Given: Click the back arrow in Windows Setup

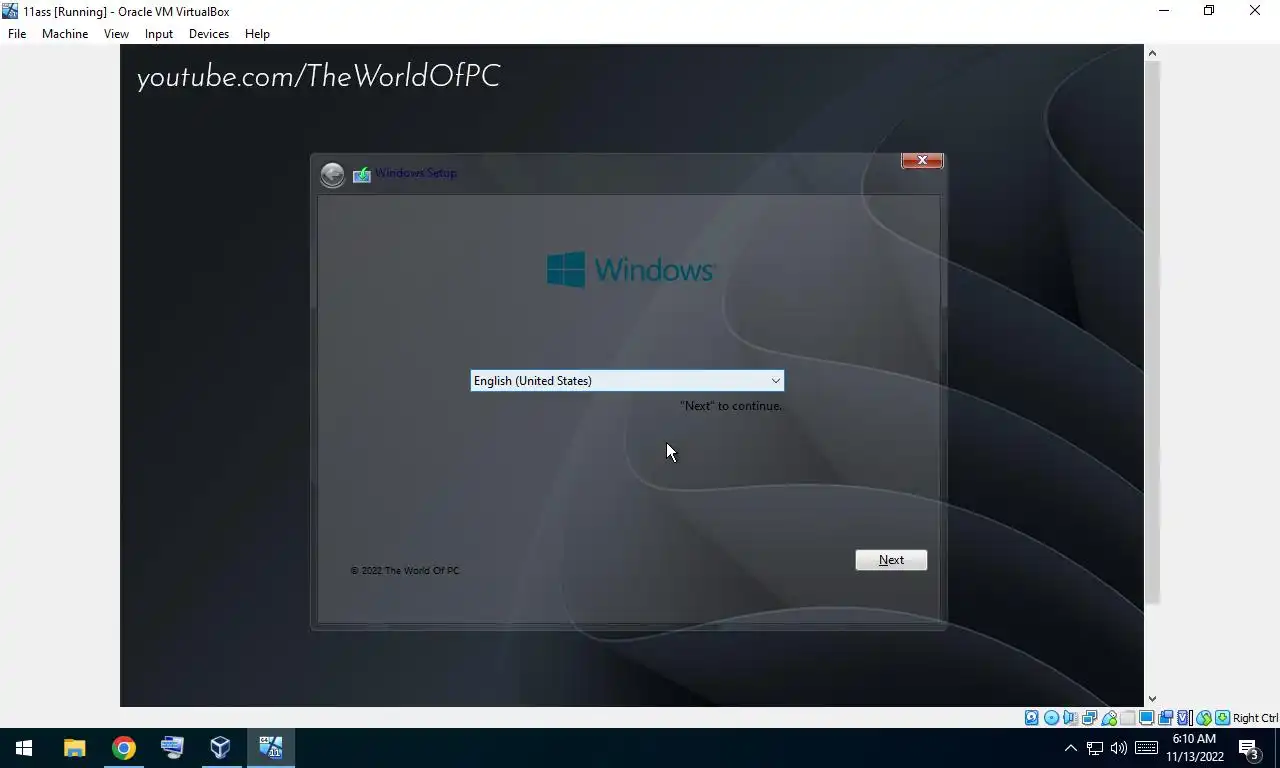Looking at the screenshot, I should coord(332,175).
